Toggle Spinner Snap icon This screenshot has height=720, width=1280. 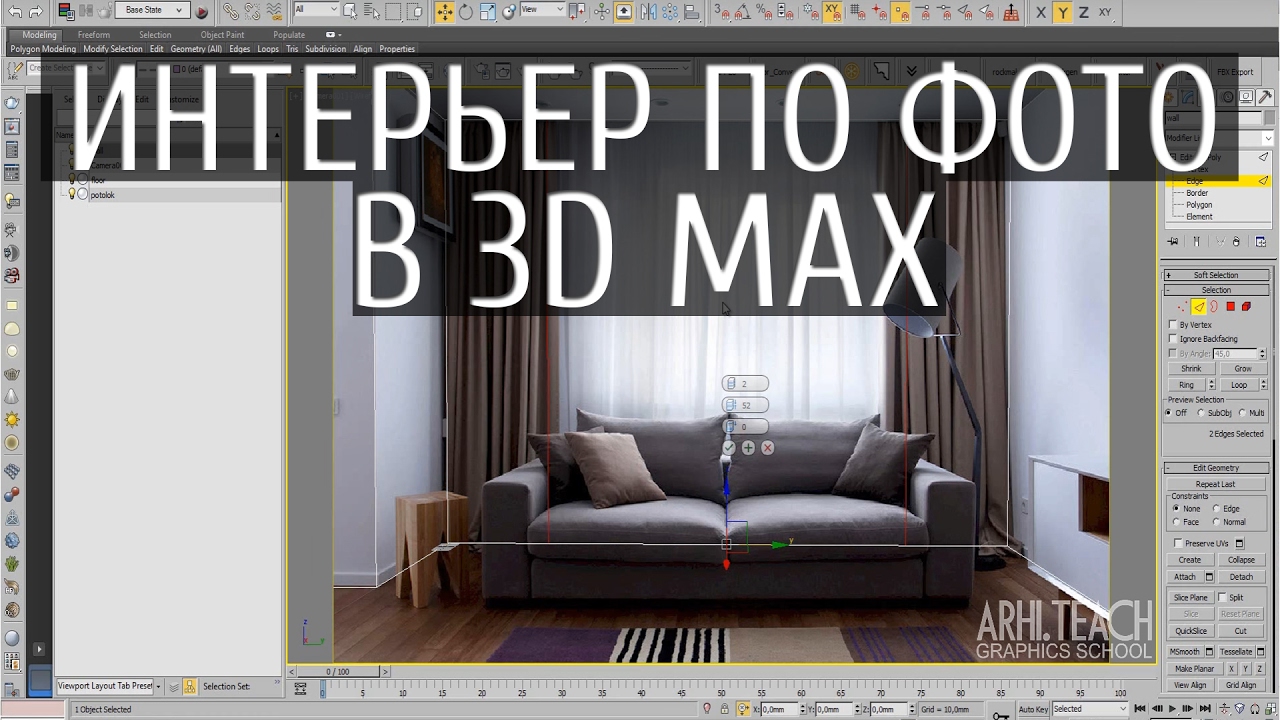785,11
